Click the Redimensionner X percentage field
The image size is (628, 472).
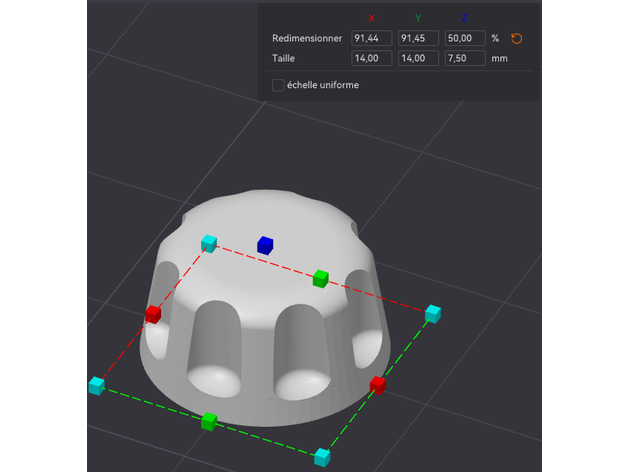point(371,38)
